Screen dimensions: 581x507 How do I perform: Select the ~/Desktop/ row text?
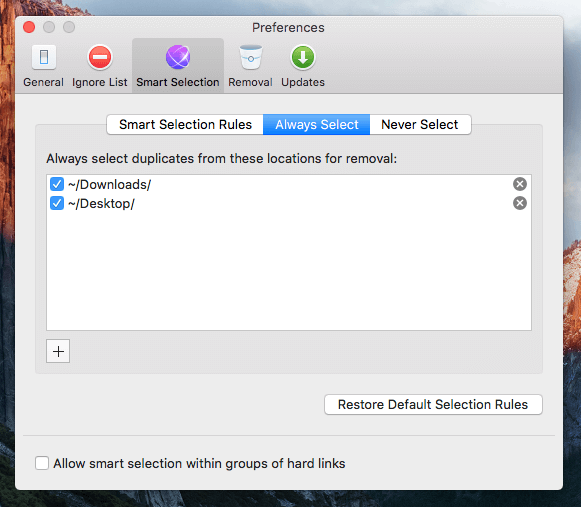pyautogui.click(x=102, y=203)
